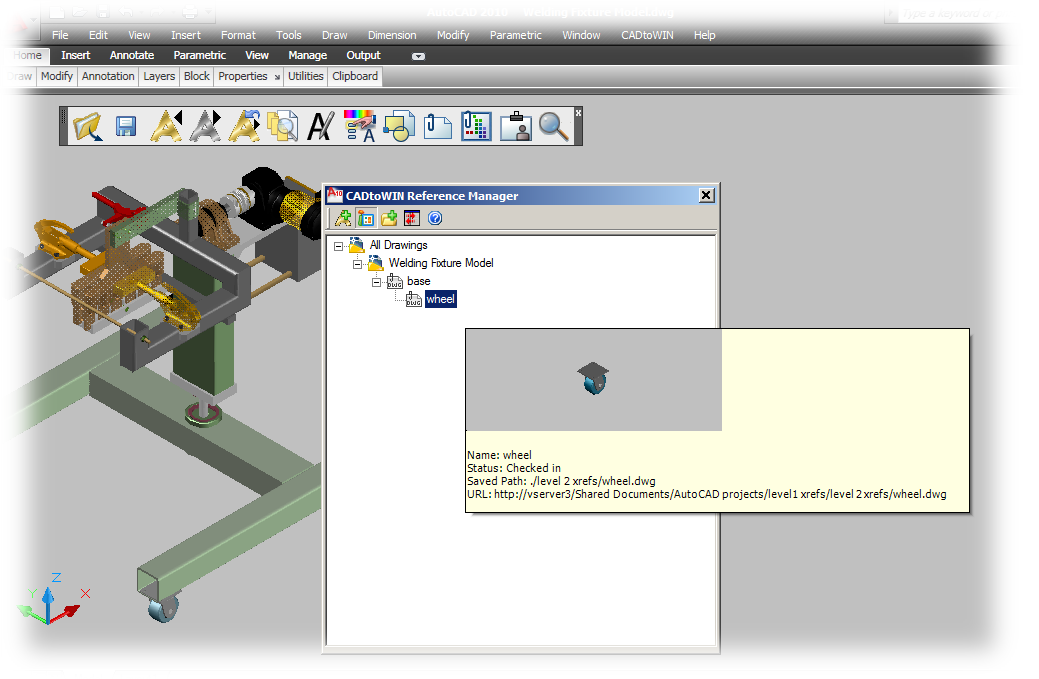Click the tree view icon in Reference Manager

click(366, 218)
